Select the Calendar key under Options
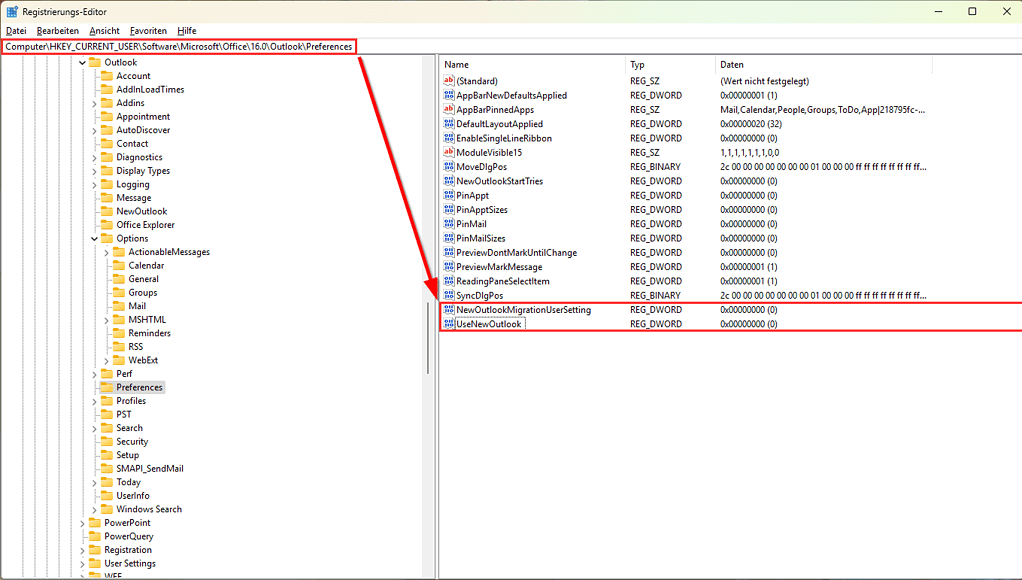The image size is (1022, 580). pyautogui.click(x=146, y=266)
